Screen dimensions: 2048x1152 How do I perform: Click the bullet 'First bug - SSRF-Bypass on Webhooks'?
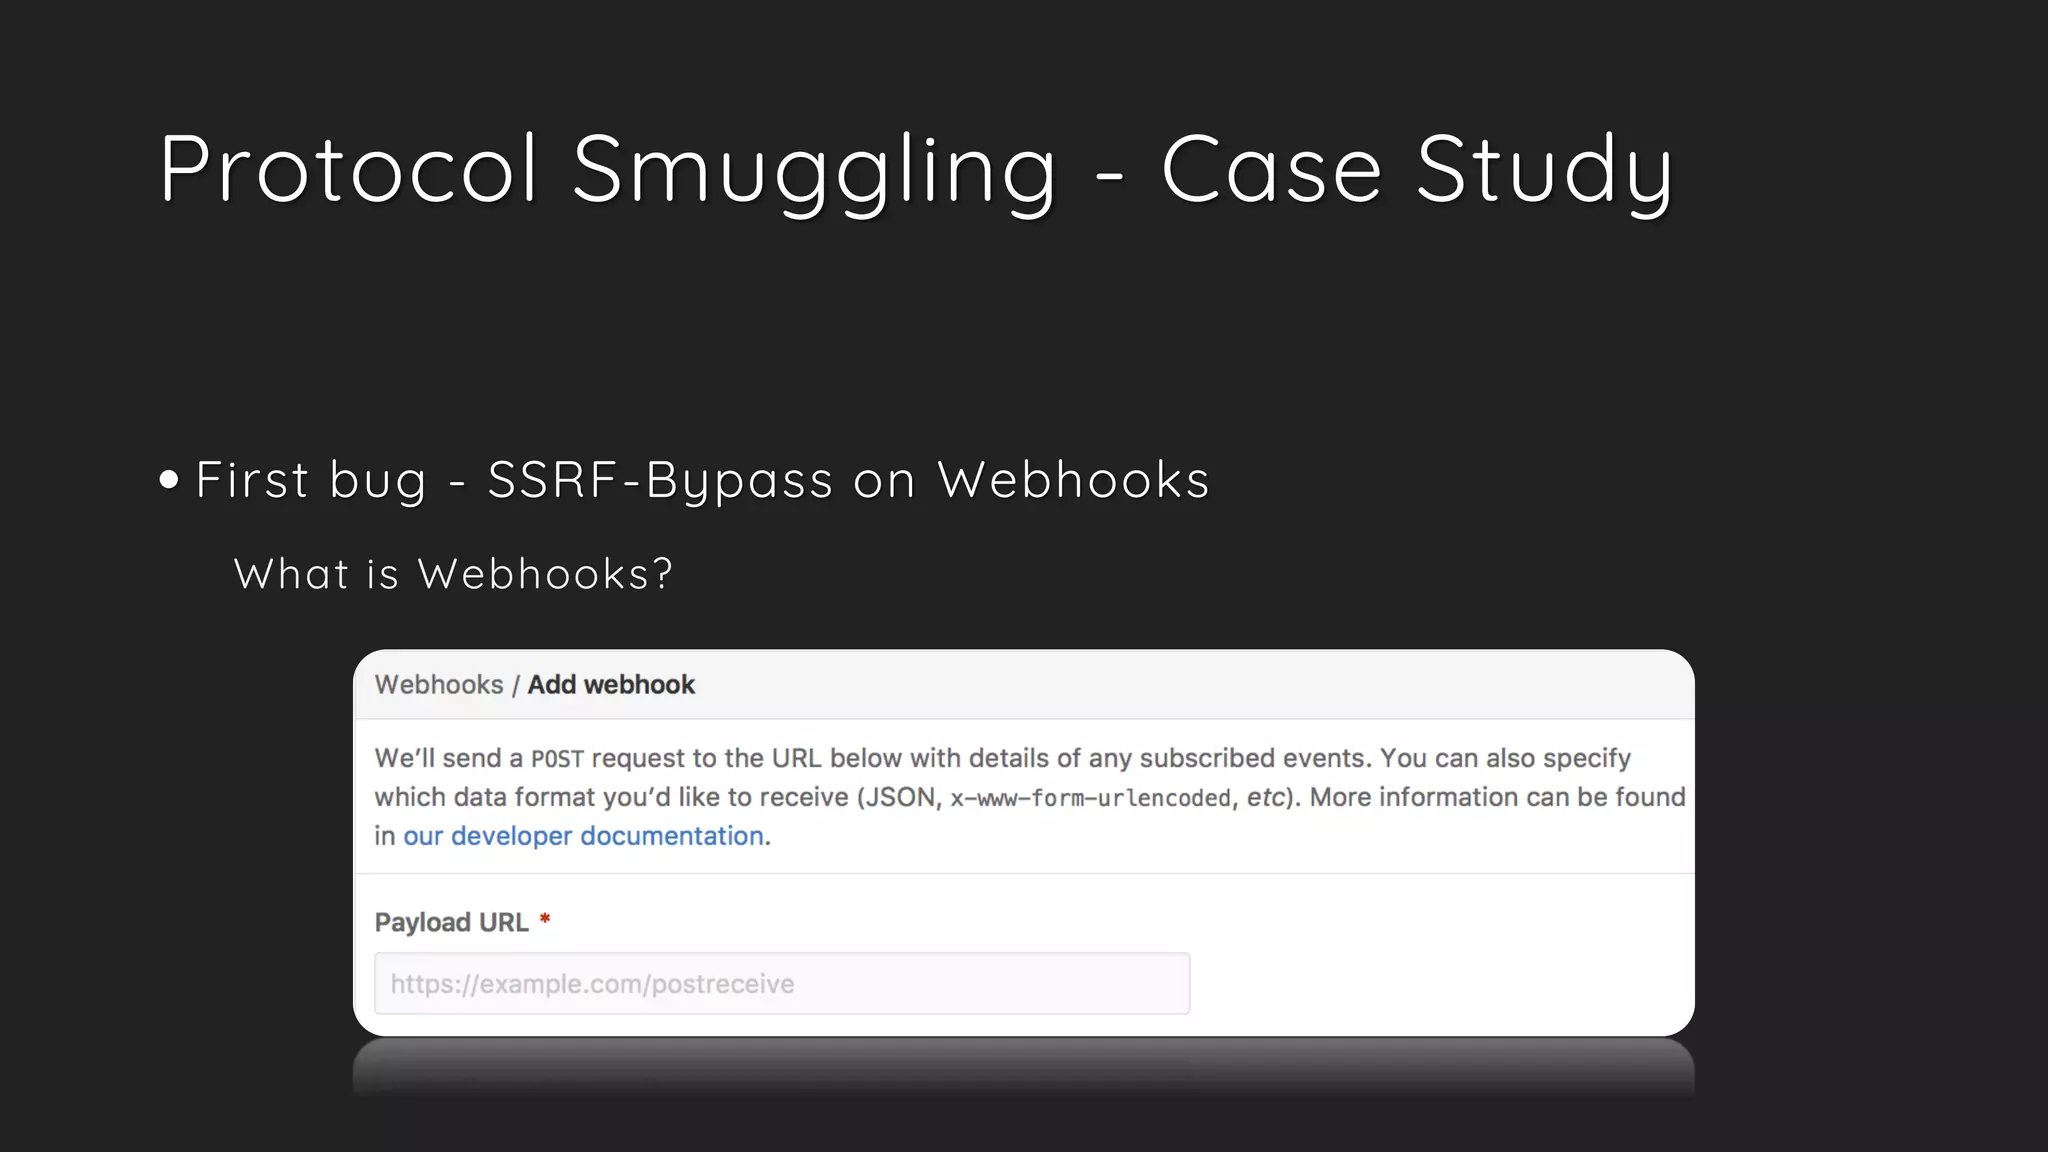point(702,480)
